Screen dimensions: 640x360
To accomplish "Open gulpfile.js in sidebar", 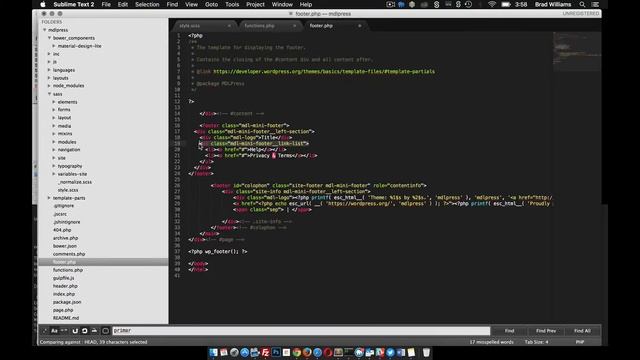I will 64,278.
